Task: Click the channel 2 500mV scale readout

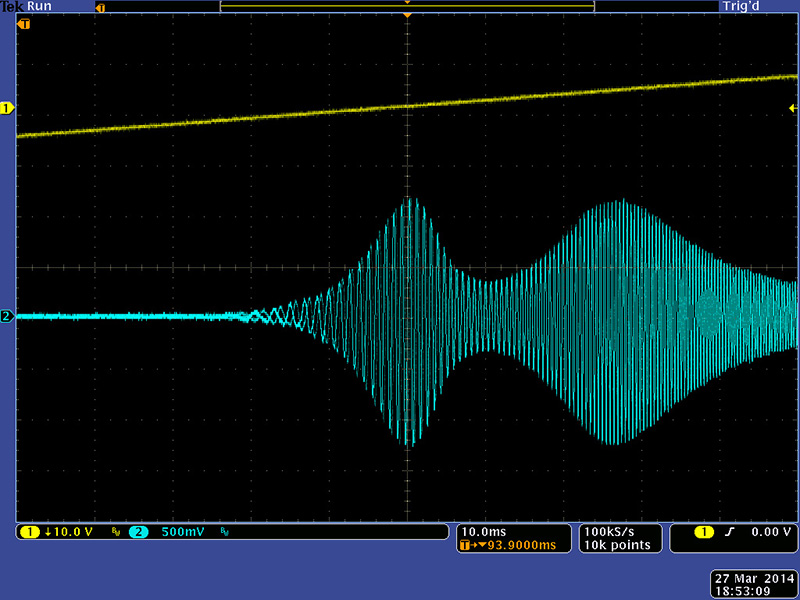Action: 182,531
